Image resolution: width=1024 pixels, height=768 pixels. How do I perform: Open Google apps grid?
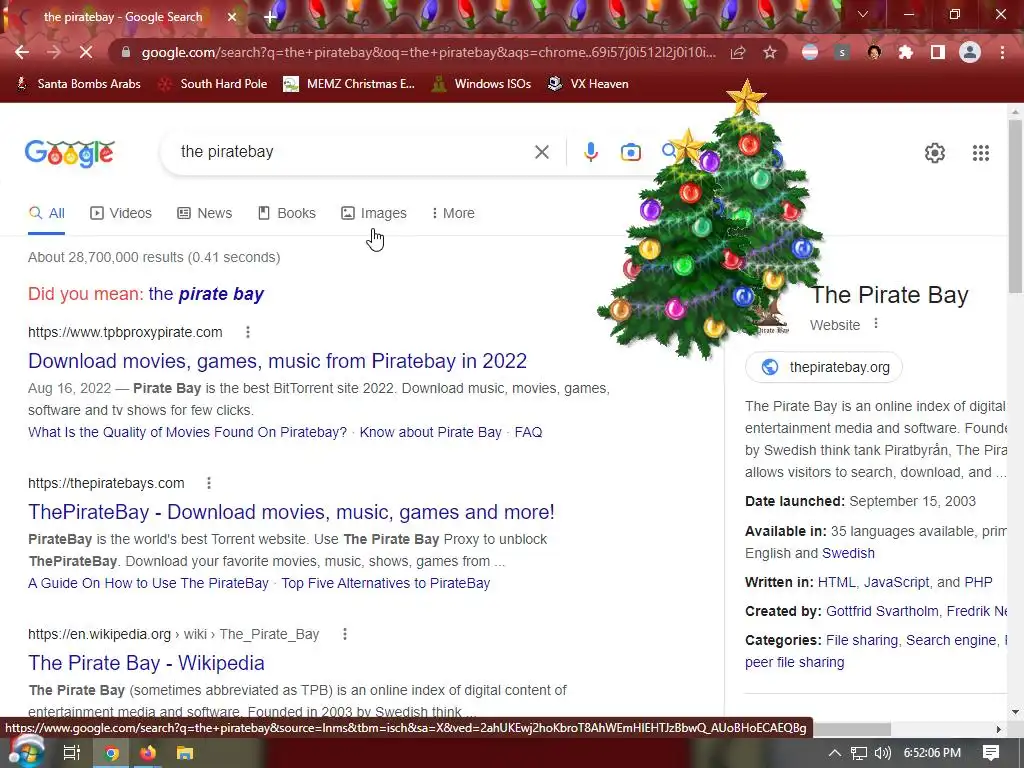980,153
